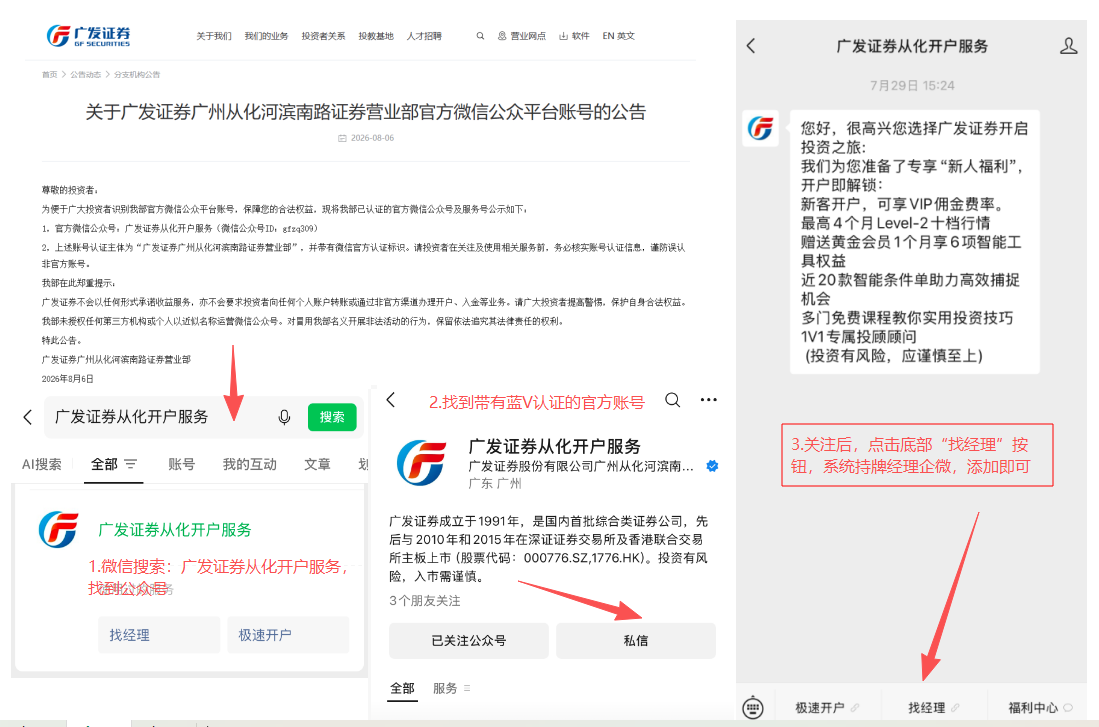Screen dimensions: 1099x727
Task: Open 人才招聘 navigation menu
Action: [424, 36]
